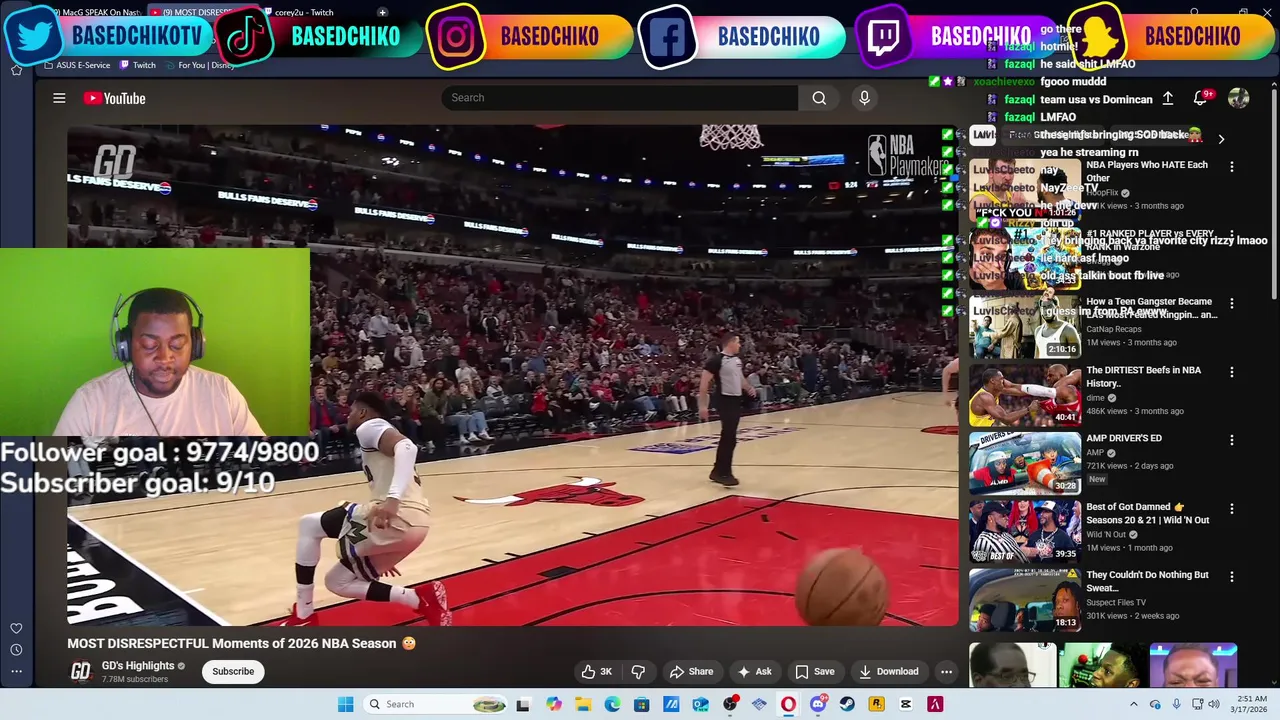Open the 2:51 AM clock and calendar

[x=1248, y=704]
